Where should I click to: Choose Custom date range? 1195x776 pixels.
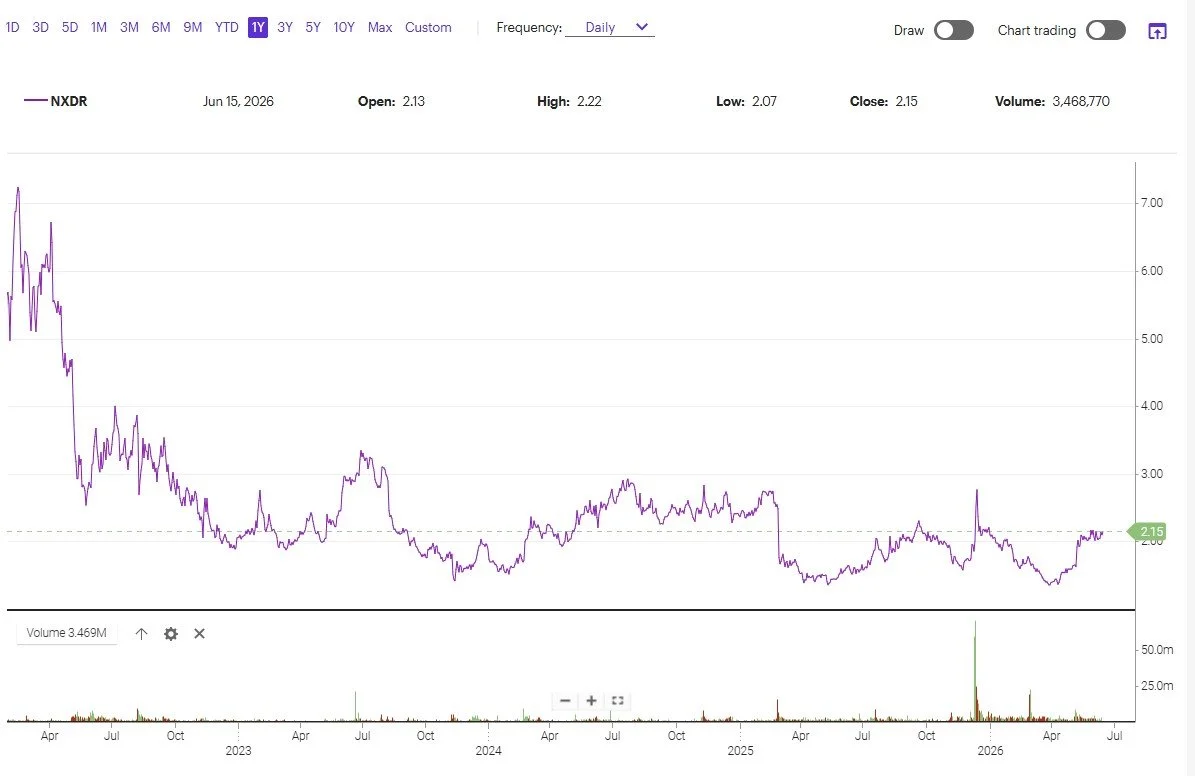click(428, 27)
